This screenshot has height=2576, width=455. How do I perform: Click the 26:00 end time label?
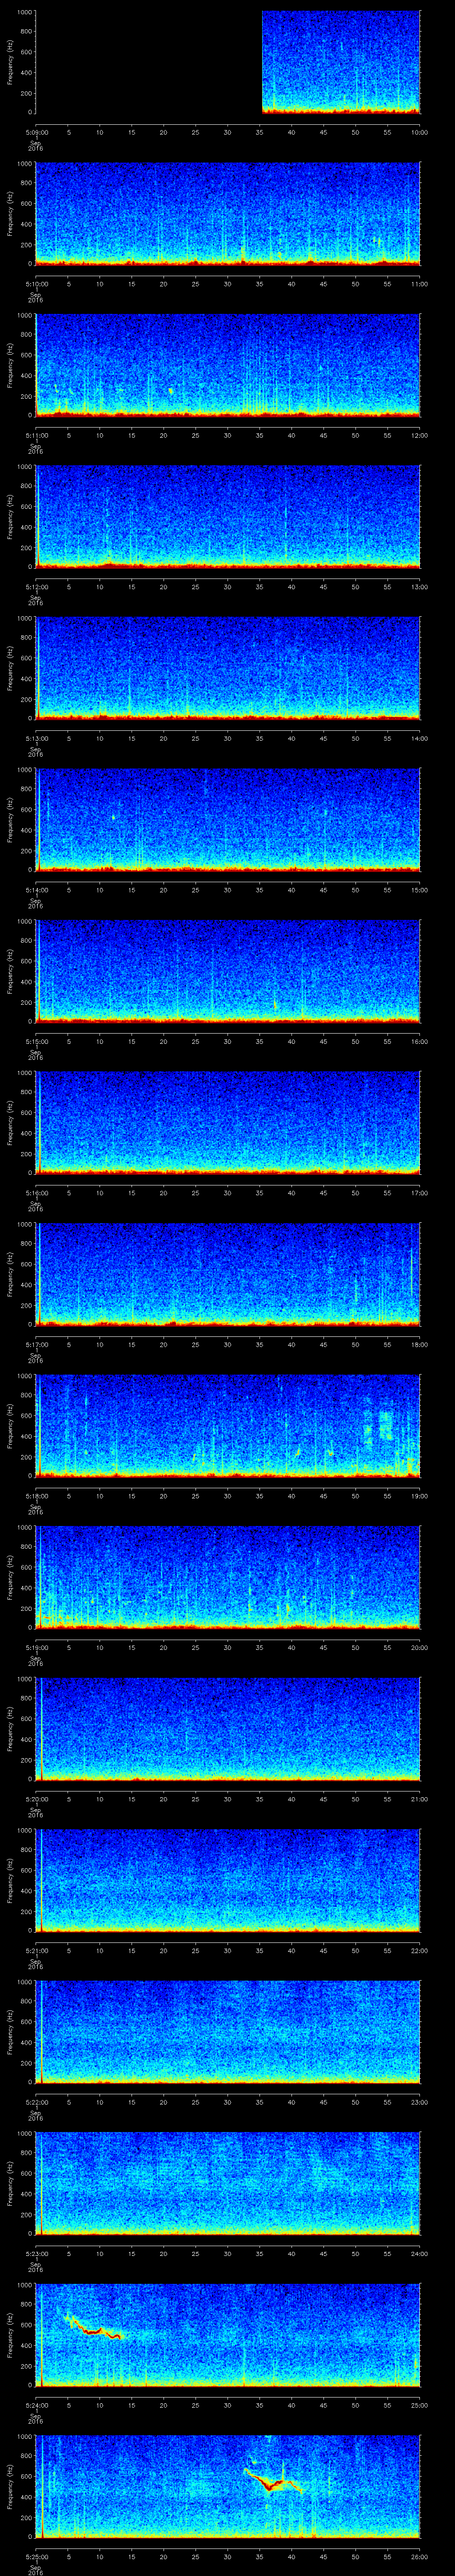point(419,2556)
